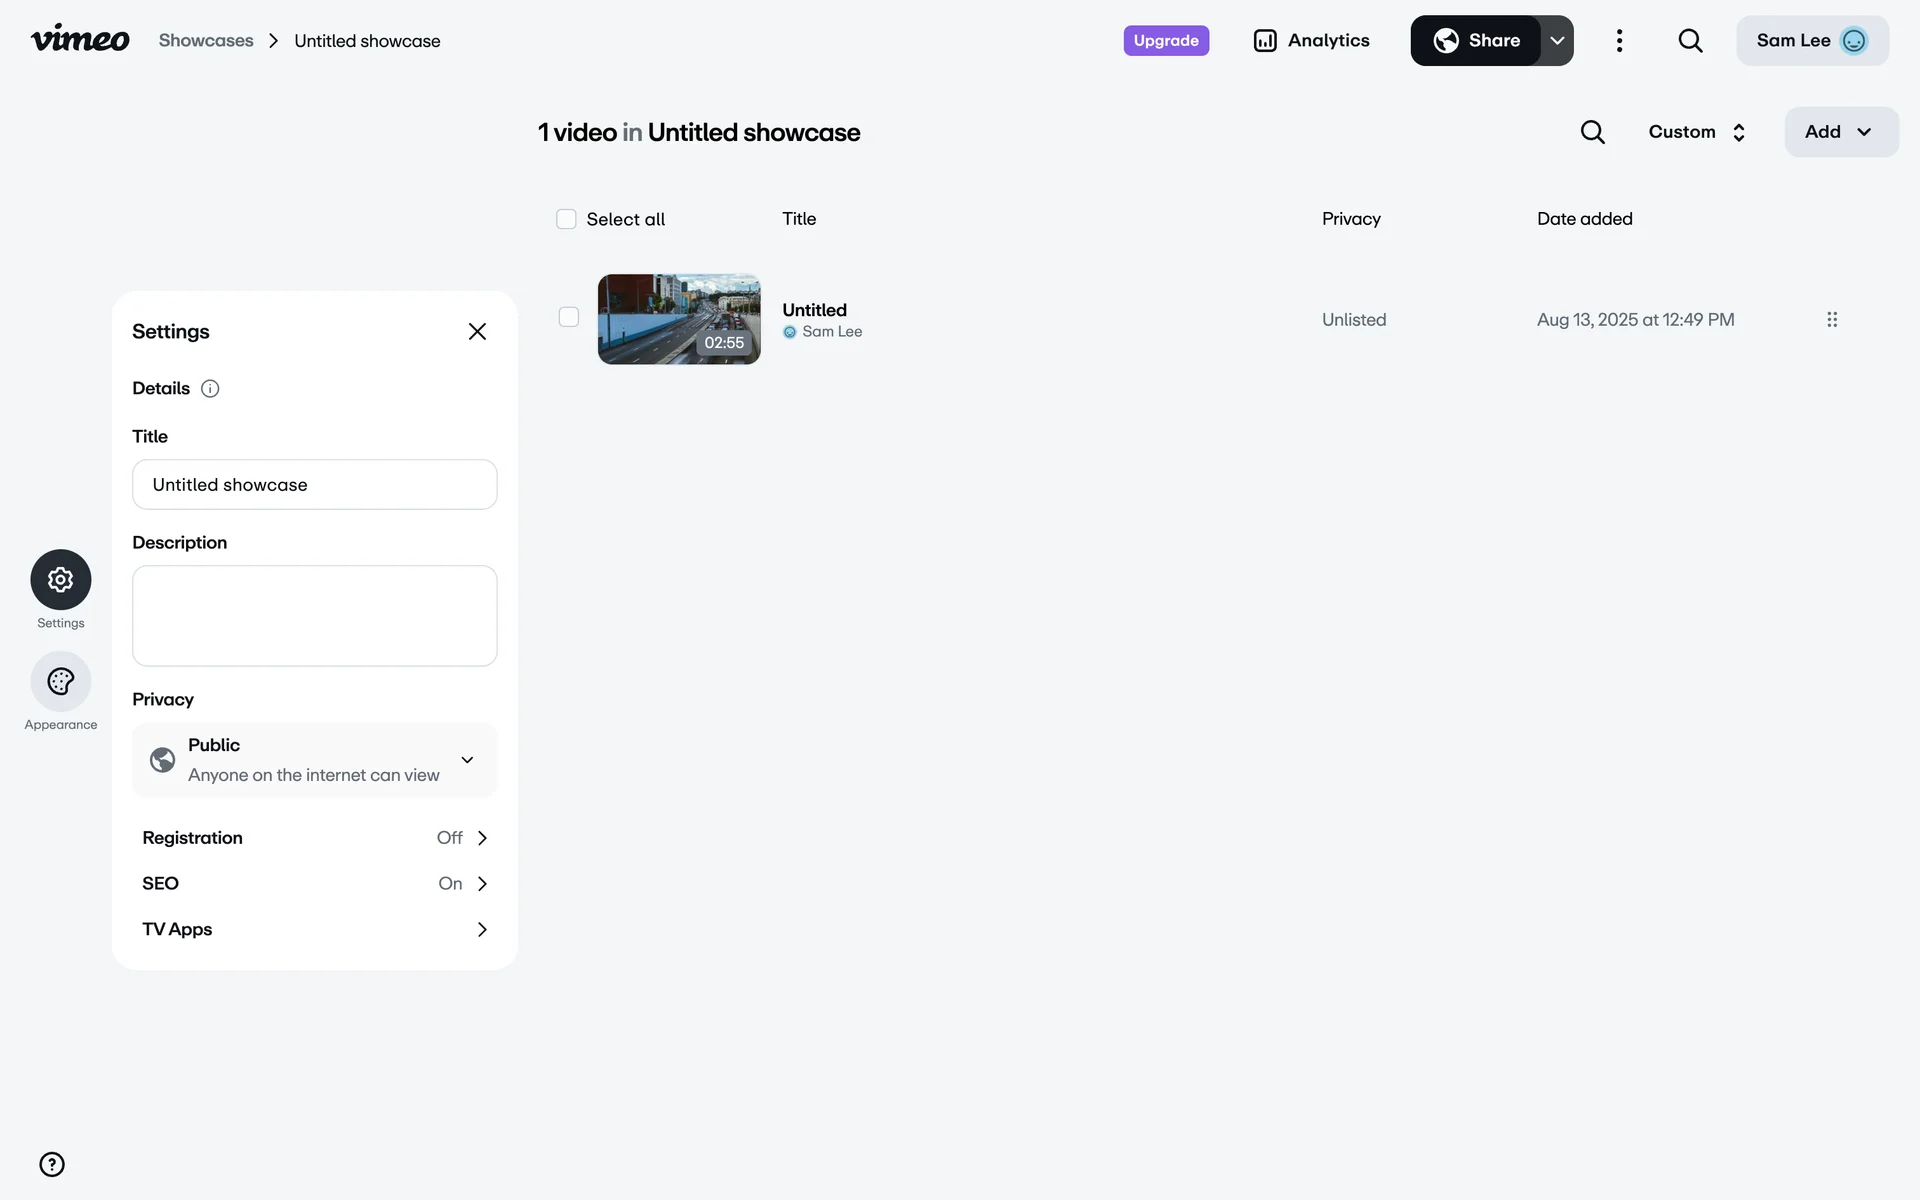Viewport: 1920px width, 1200px height.
Task: Check the Untitled video checkbox
Action: pyautogui.click(x=569, y=317)
